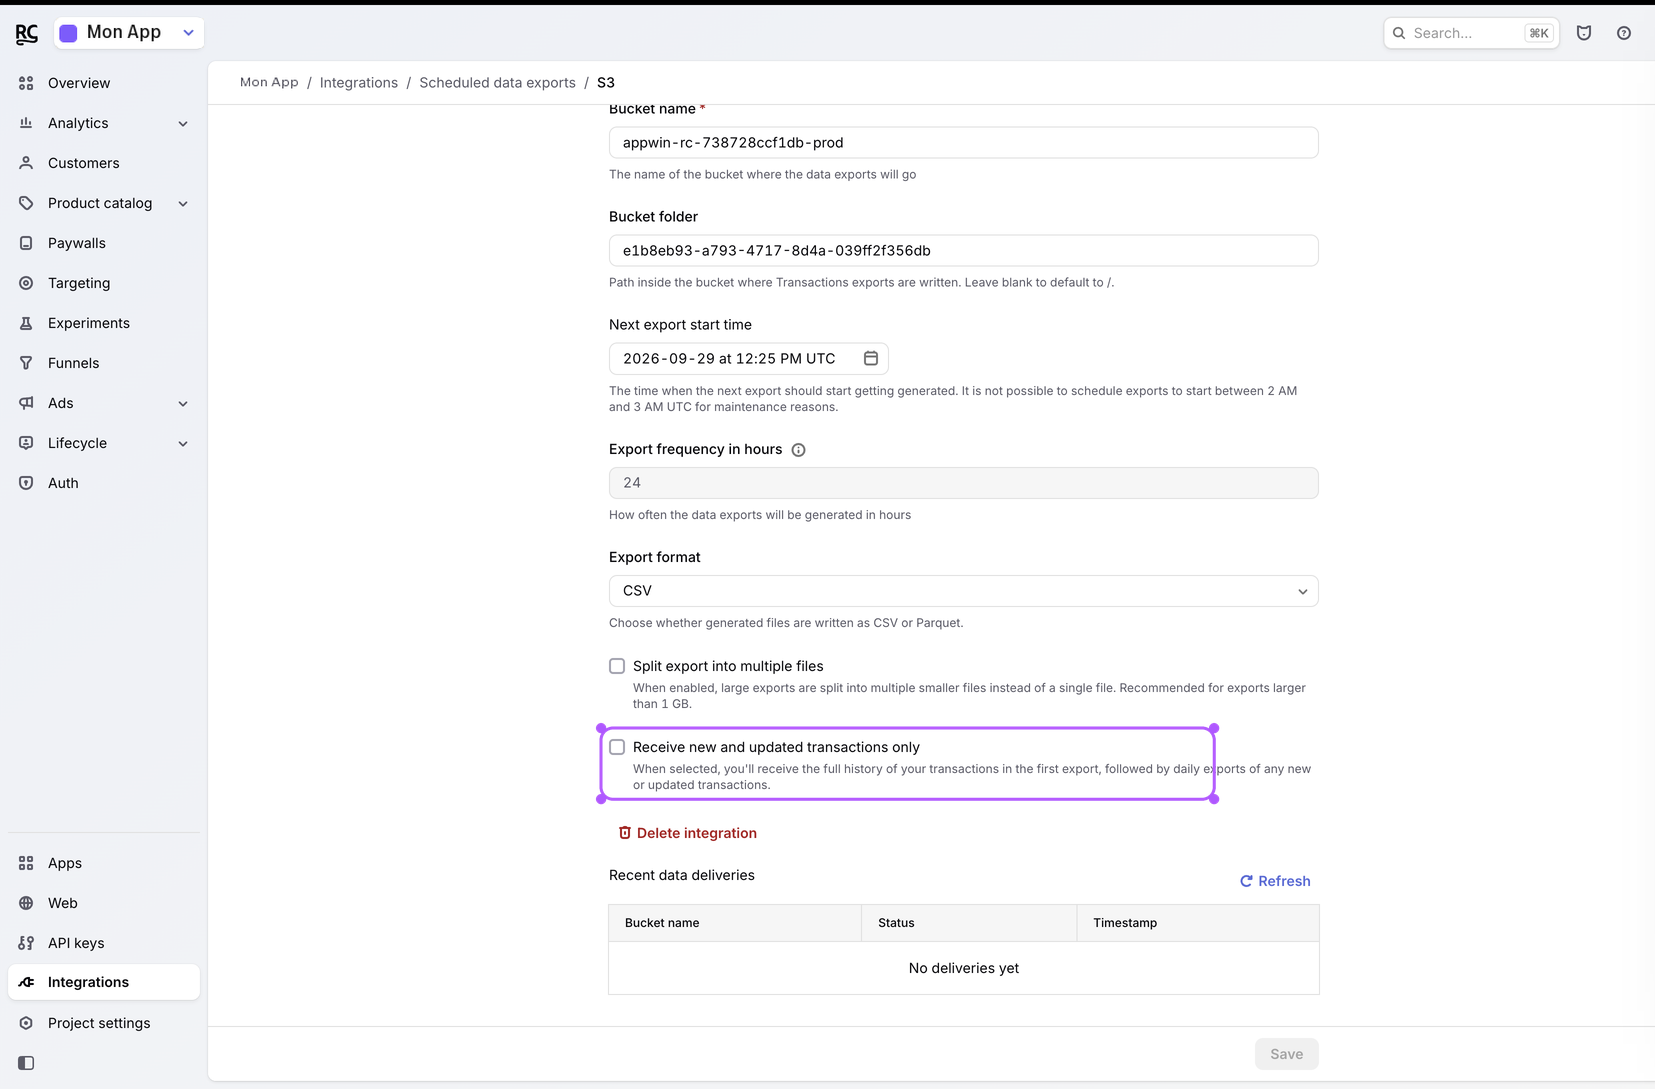Click the refresh arrow icon
Screen dimensions: 1655x1089
1246,881
